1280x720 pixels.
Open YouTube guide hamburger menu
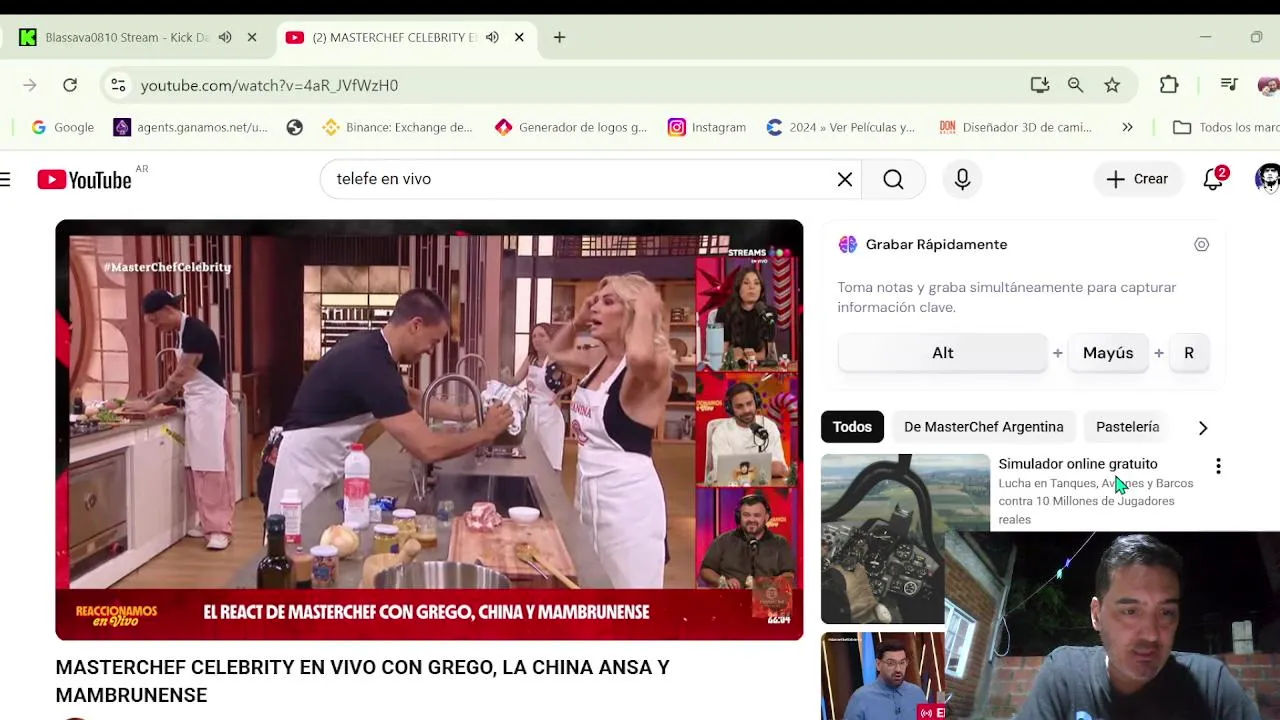tap(6, 179)
